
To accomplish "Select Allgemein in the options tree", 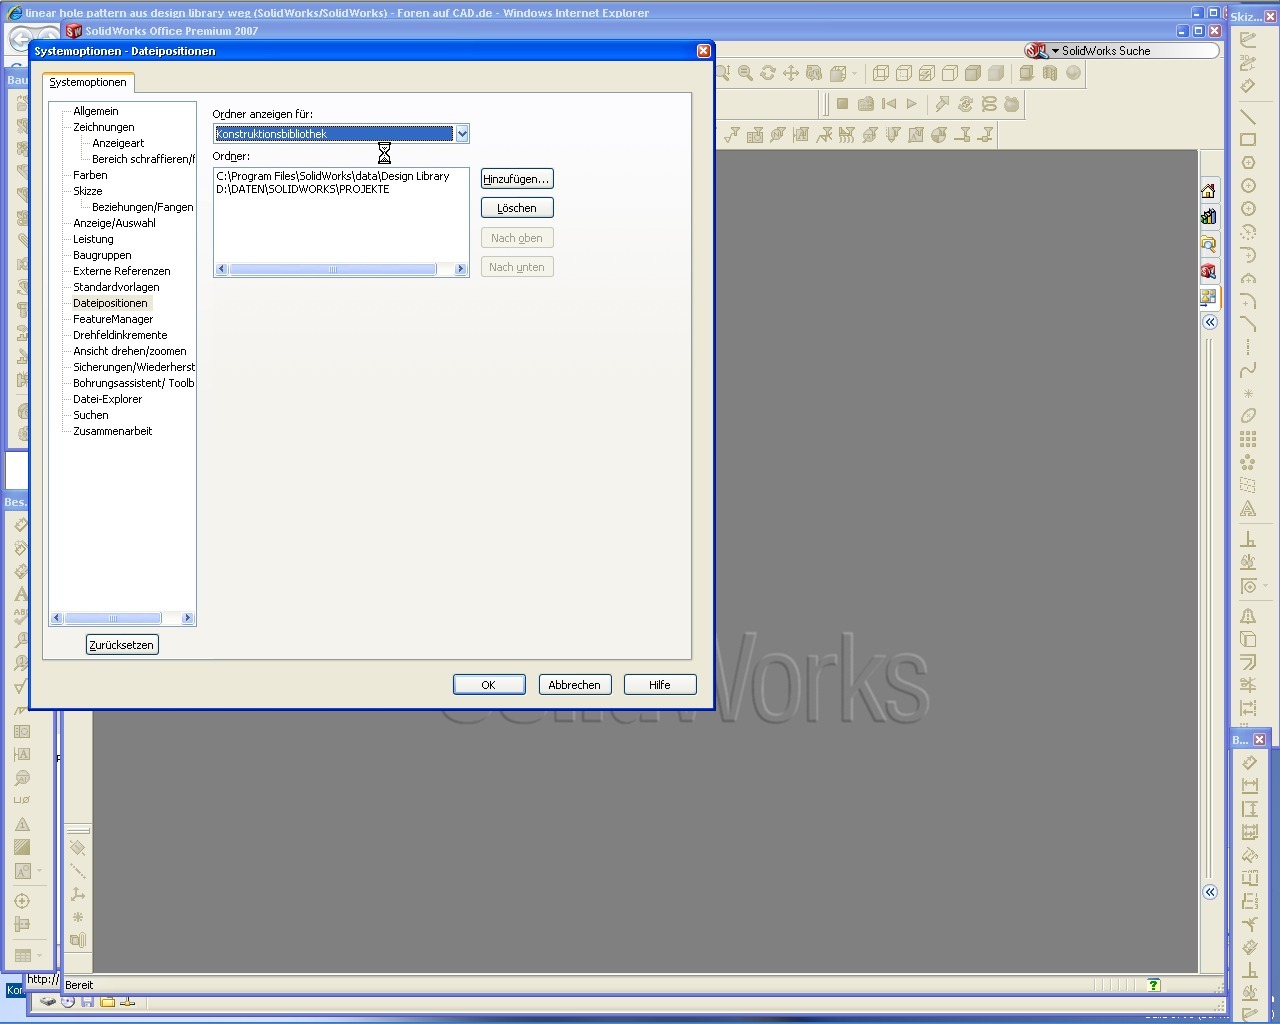I will [x=96, y=111].
